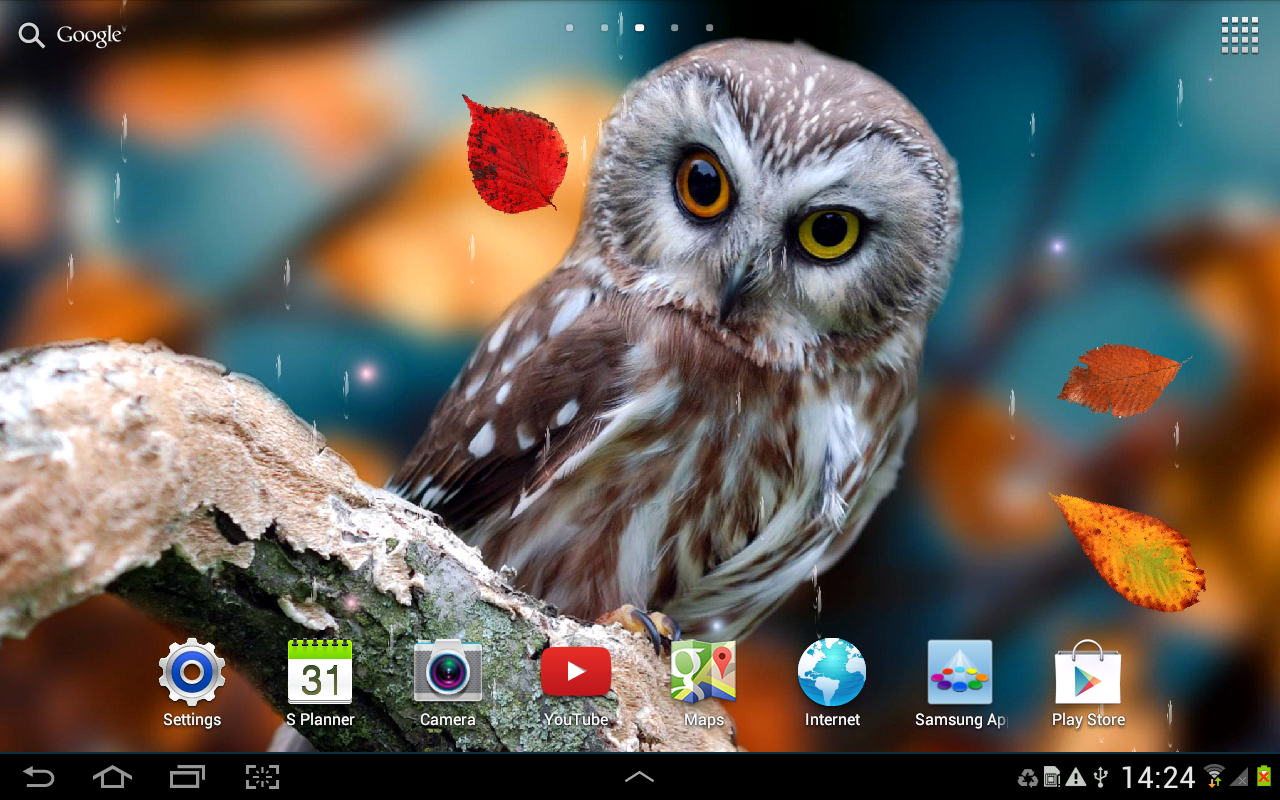This screenshot has width=1280, height=800.
Task: Expand the mini apps tray arrow
Action: click(x=640, y=777)
